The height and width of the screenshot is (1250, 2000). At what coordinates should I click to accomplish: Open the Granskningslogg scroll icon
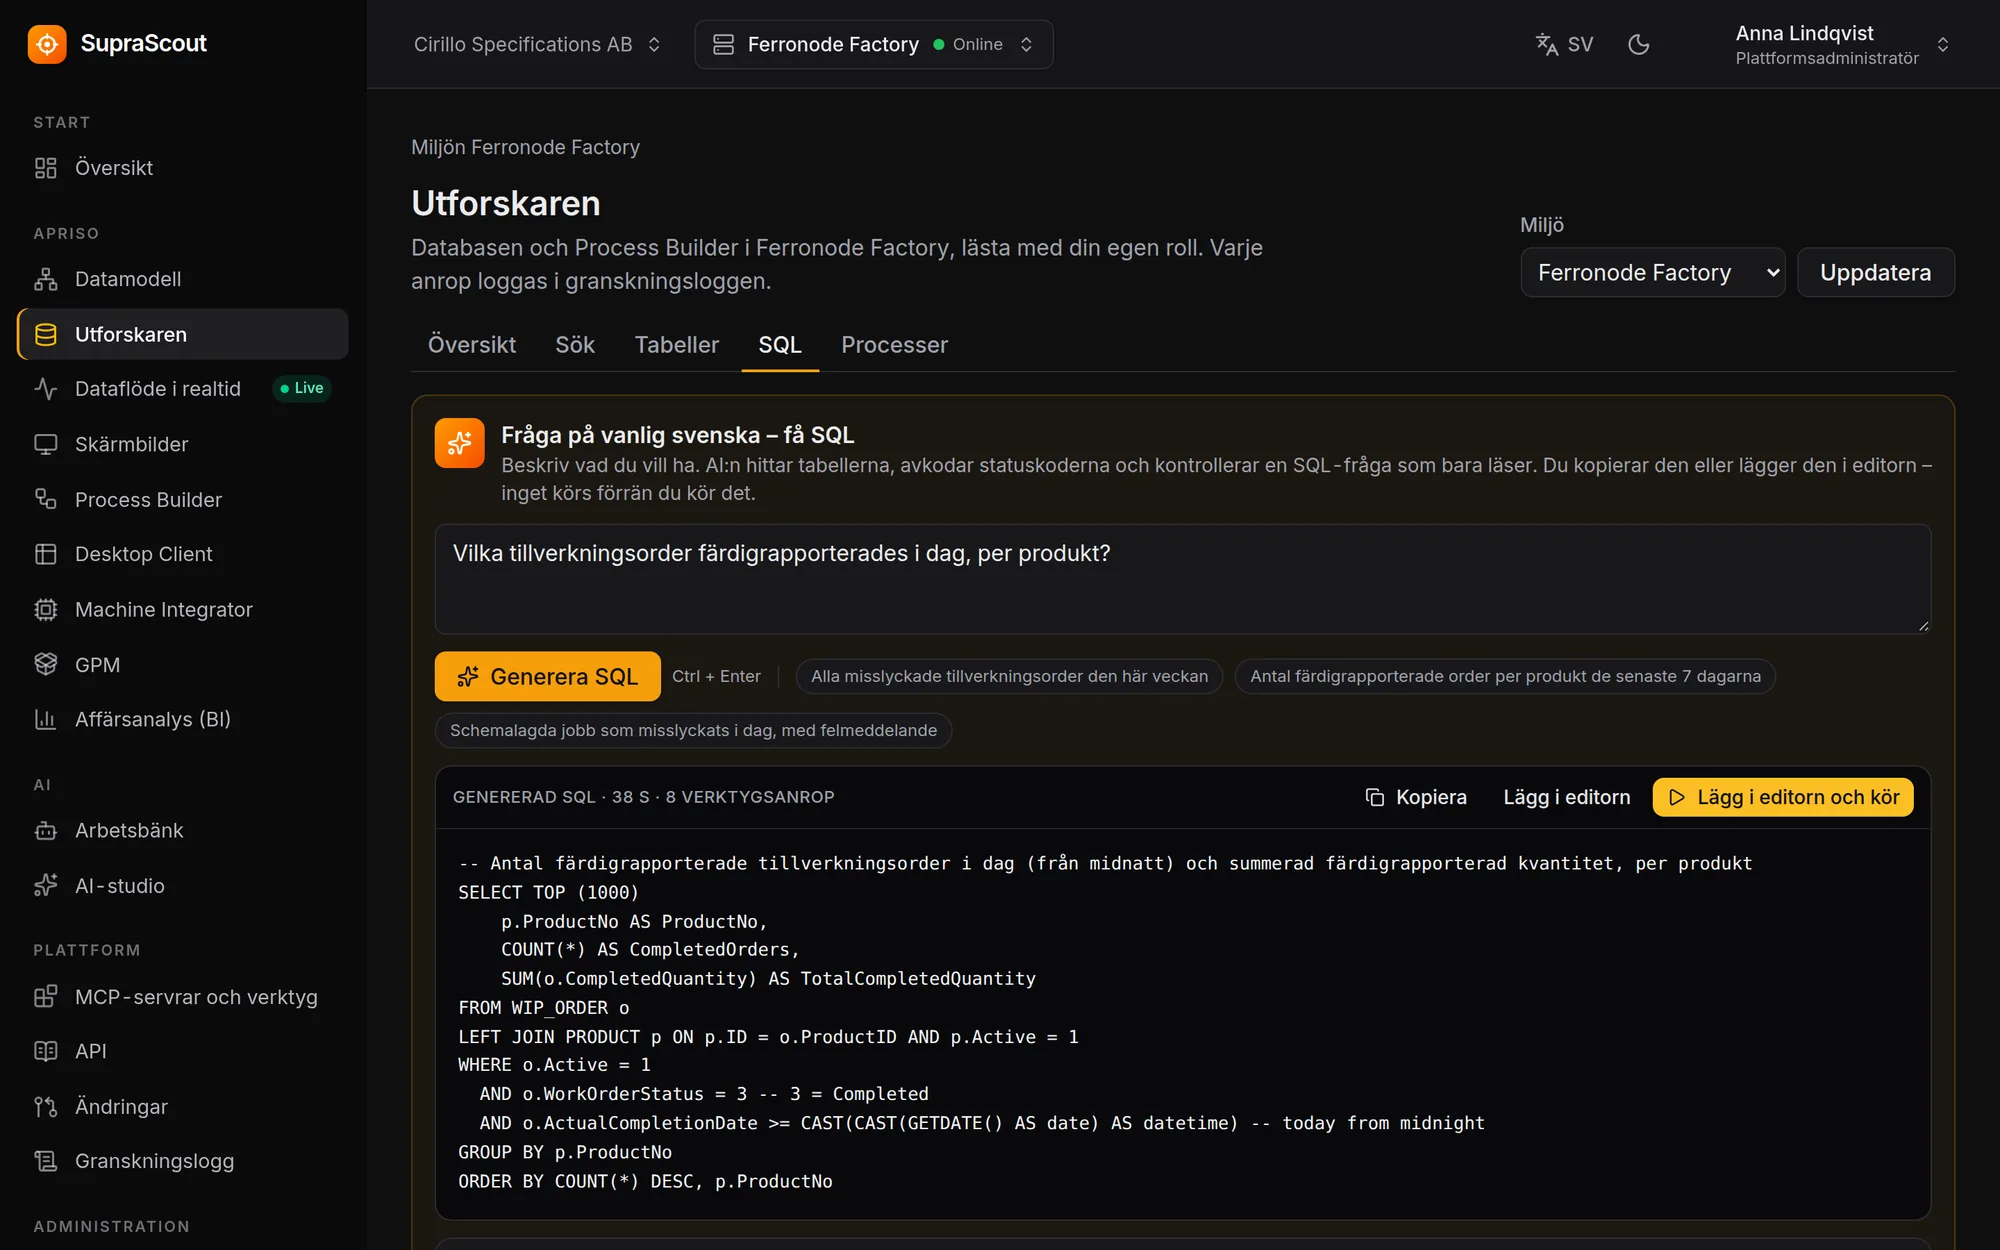pyautogui.click(x=46, y=1161)
